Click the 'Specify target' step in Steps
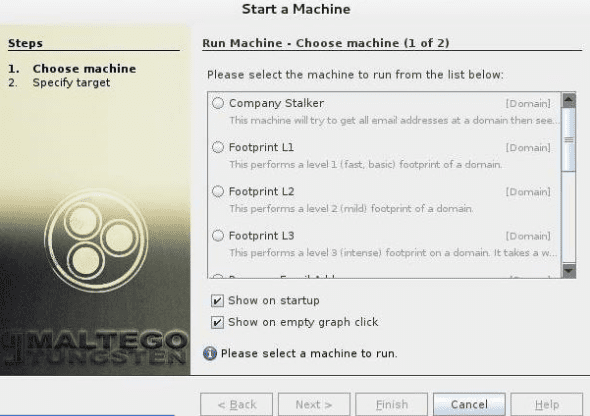This screenshot has width=590, height=416. pyautogui.click(x=71, y=82)
